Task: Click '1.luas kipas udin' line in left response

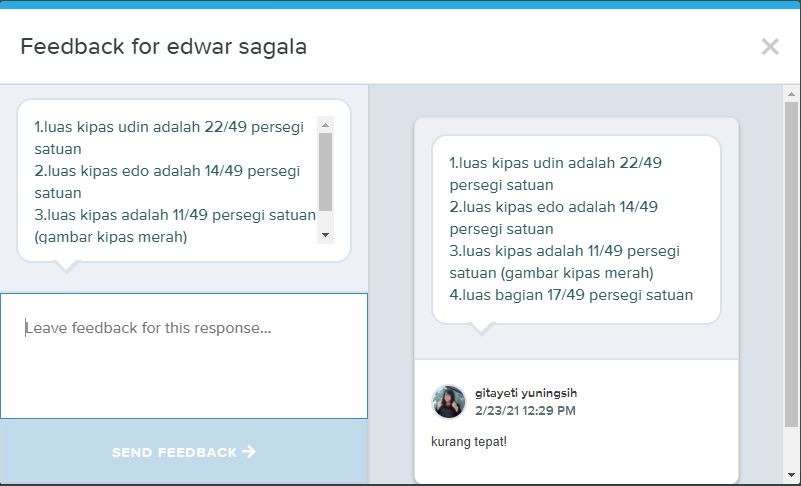Action: point(169,137)
